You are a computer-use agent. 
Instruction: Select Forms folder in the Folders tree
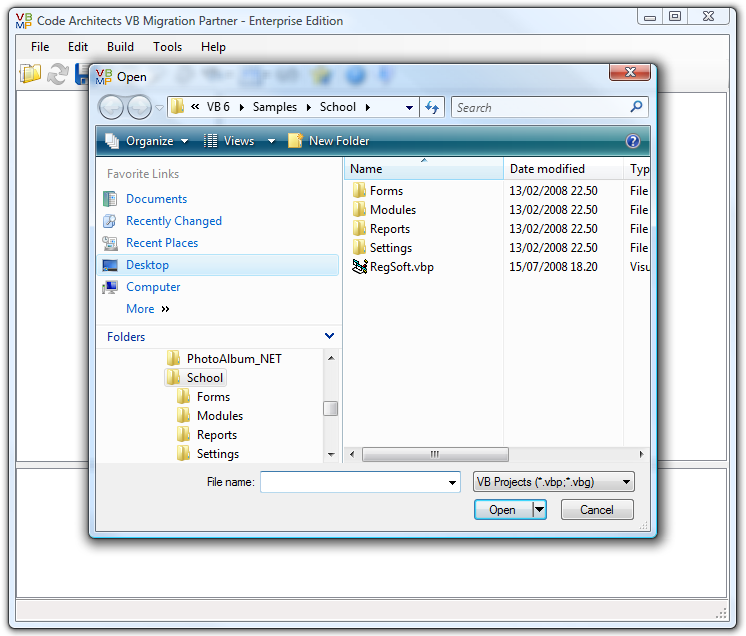click(214, 397)
